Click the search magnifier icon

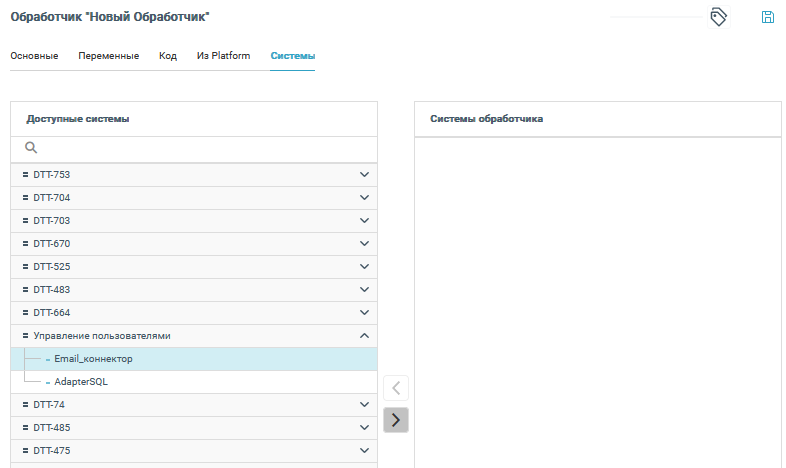pos(31,148)
